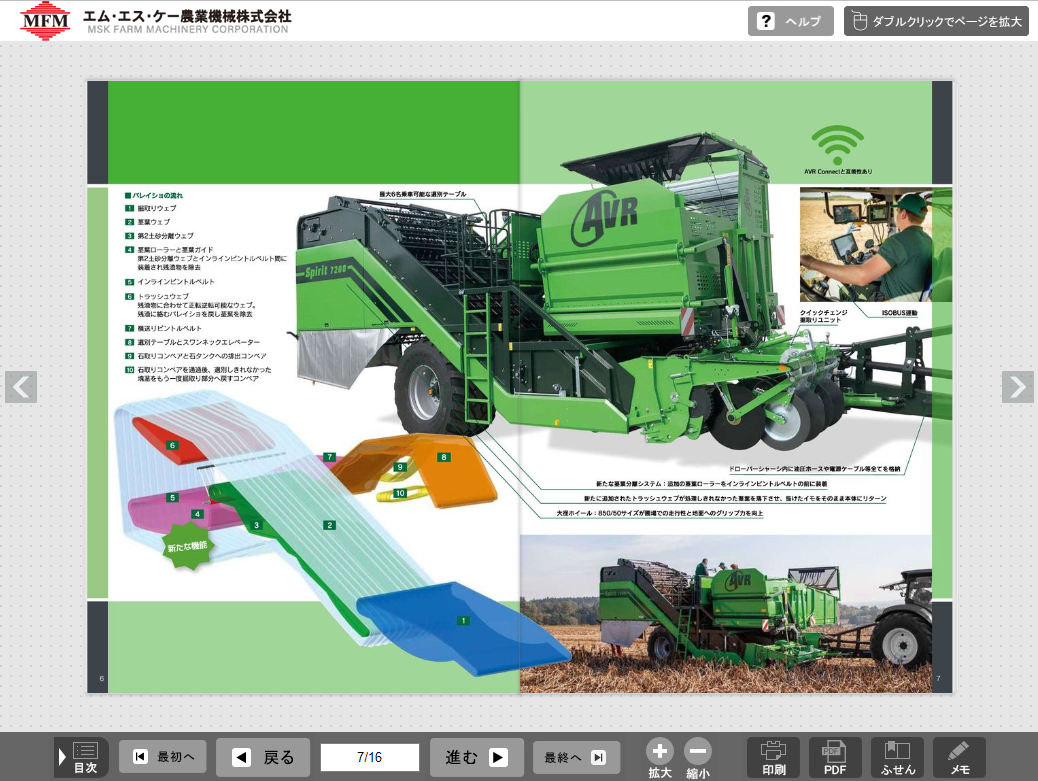Click the 横送りピントルベルト list item
The image size is (1038, 781).
coord(169,328)
